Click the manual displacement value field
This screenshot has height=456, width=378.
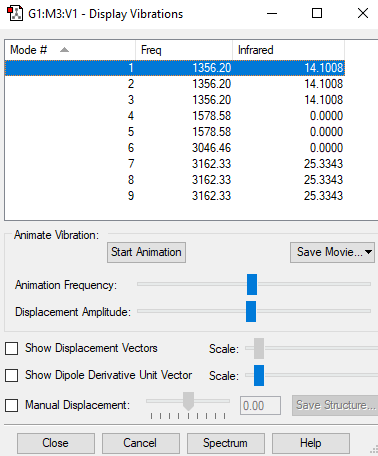[x=260, y=405]
